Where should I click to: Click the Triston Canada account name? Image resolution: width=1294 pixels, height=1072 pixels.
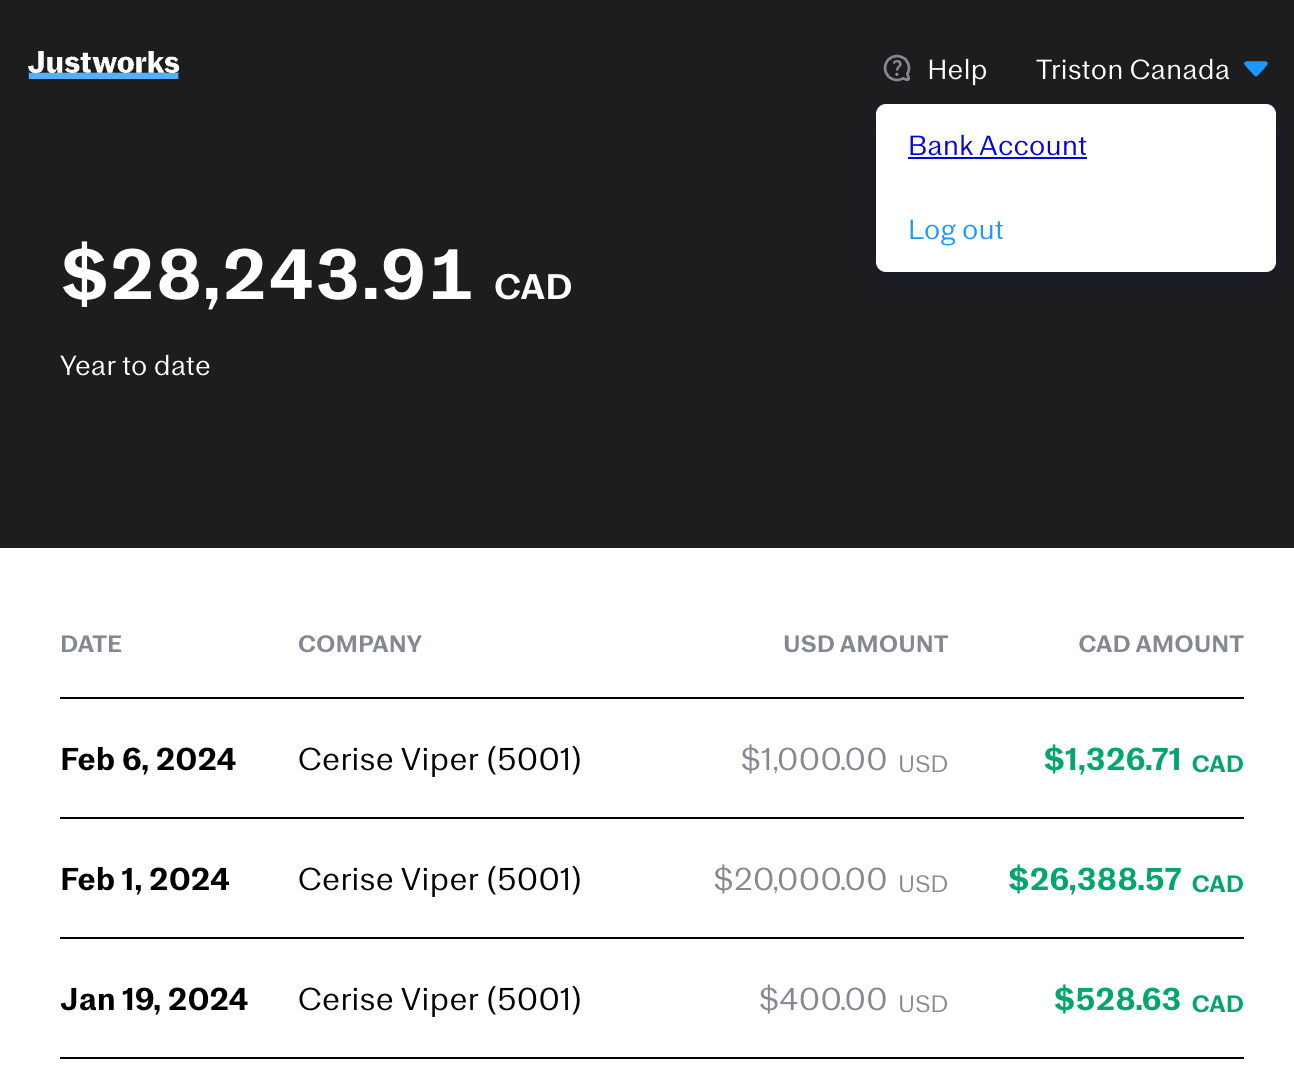[1132, 70]
